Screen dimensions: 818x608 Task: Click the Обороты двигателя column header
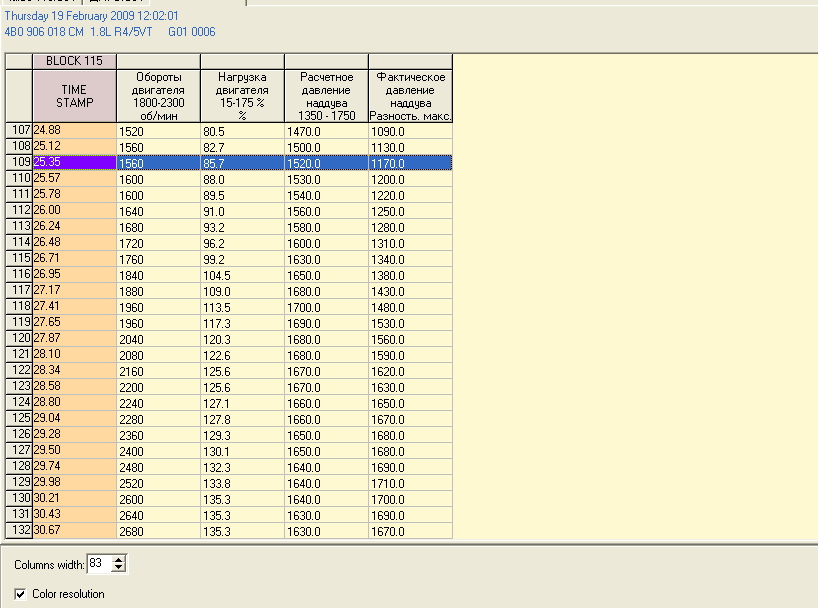point(159,96)
